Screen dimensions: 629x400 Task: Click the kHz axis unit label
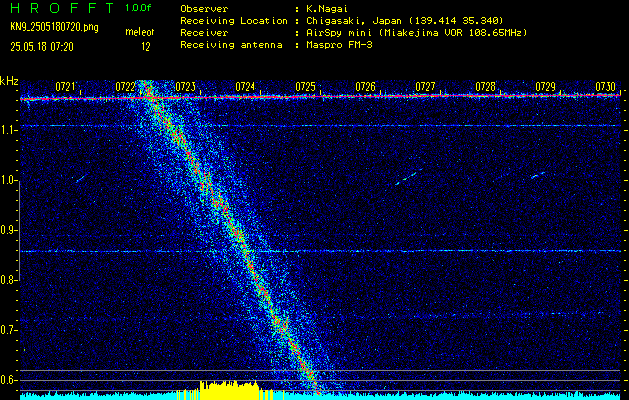coord(9,81)
